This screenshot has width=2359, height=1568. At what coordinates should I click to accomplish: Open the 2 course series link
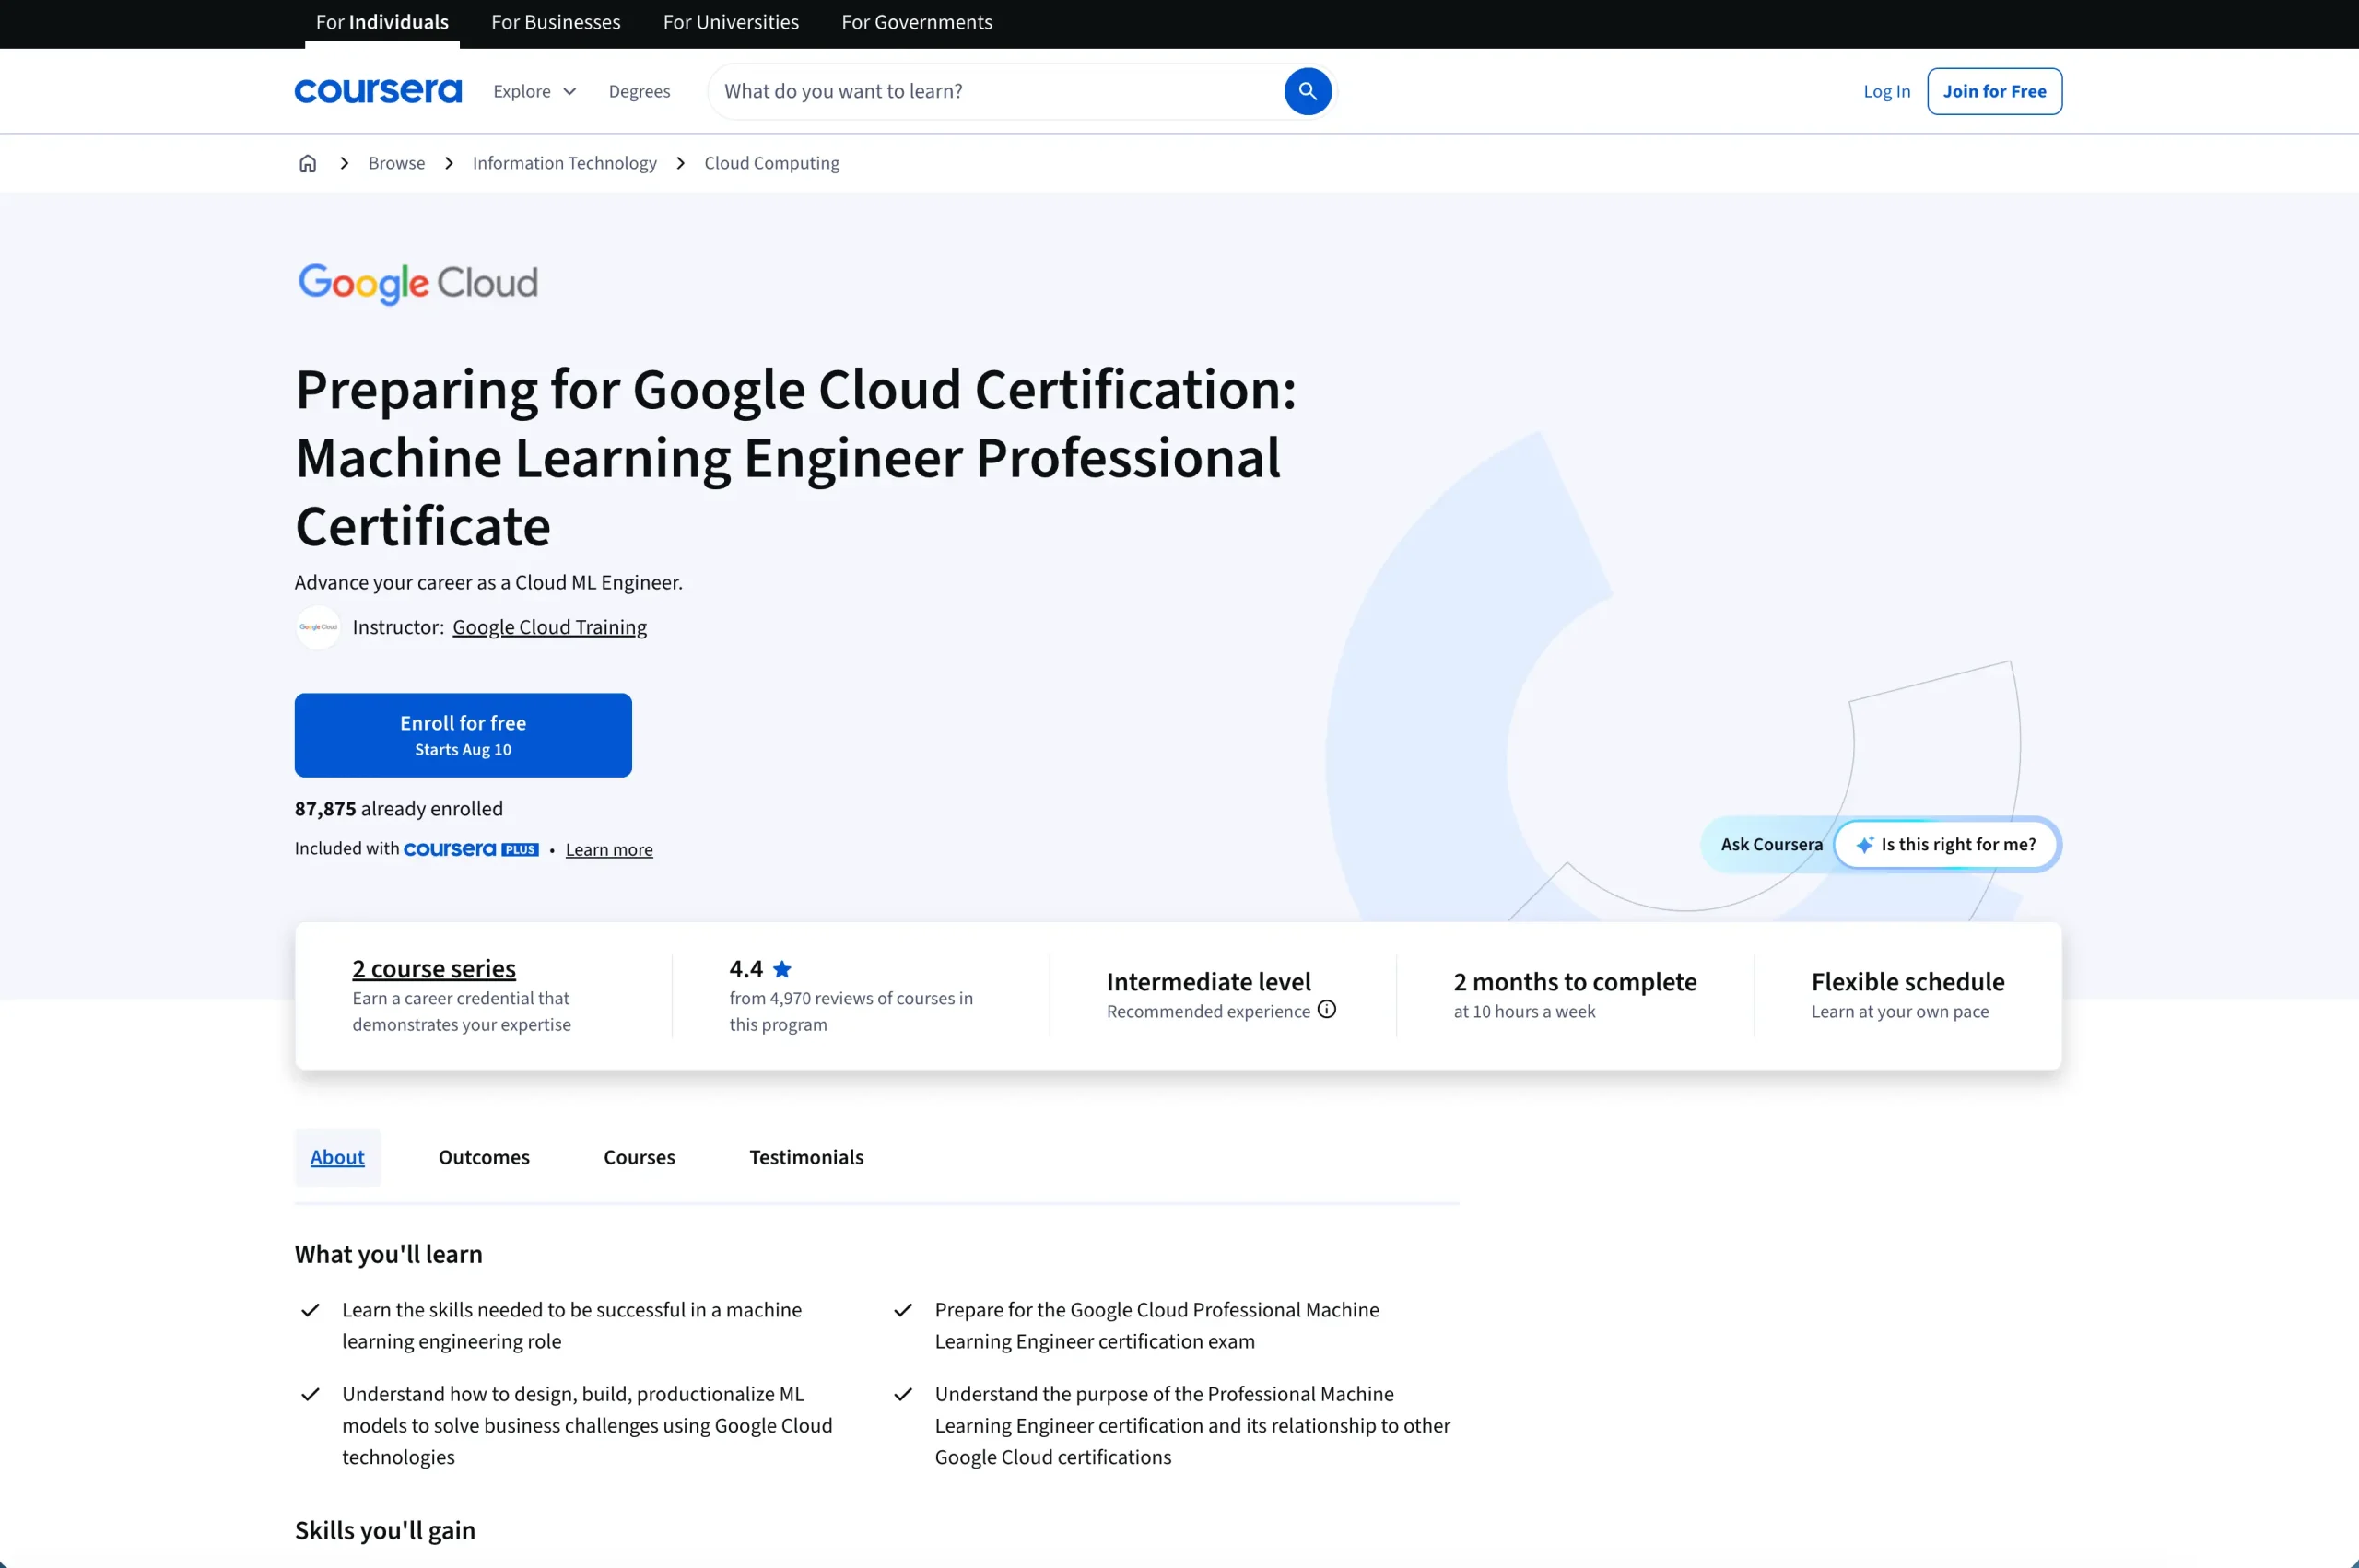click(434, 969)
